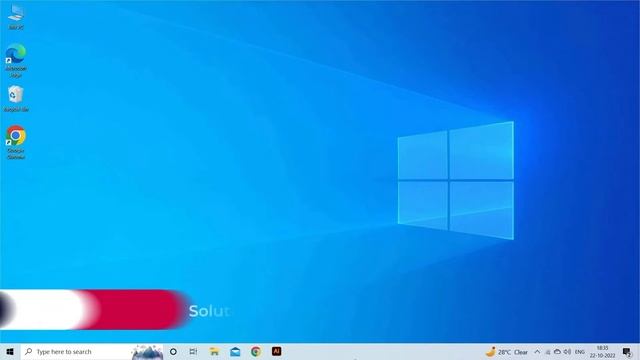This screenshot has height=360, width=640.
Task: Open the Action Center notifications icon
Action: click(x=627, y=351)
